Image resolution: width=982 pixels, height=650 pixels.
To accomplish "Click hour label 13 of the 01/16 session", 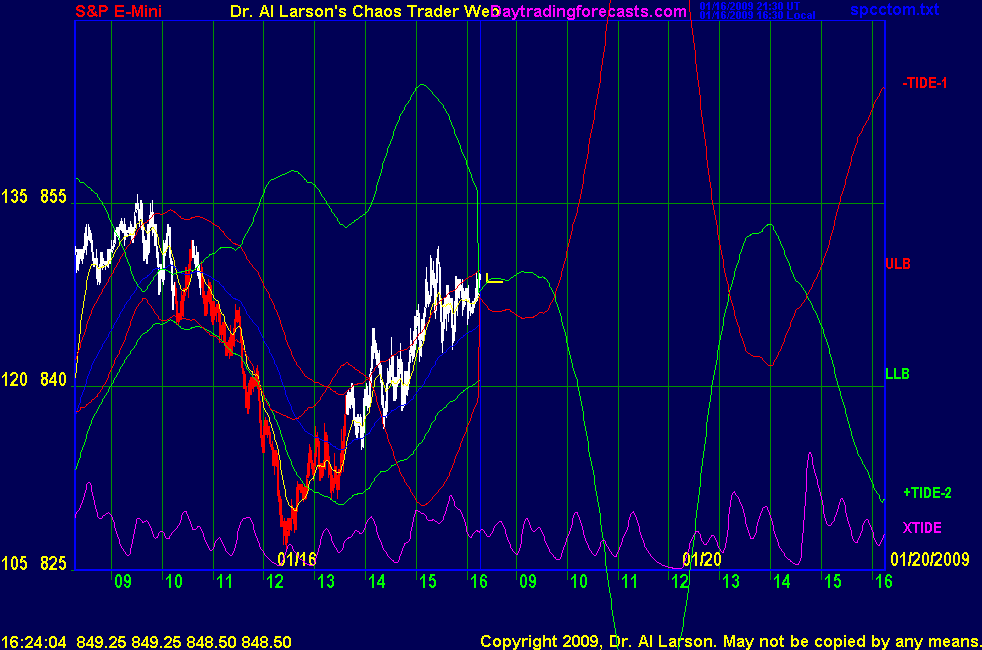I will (326, 582).
